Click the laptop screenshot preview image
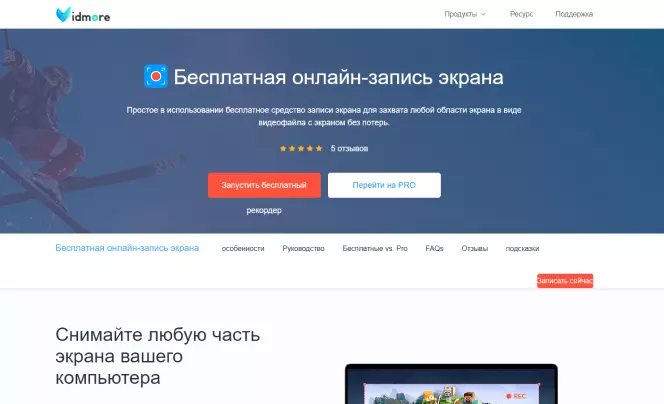The width and height of the screenshot is (664, 404). (x=451, y=384)
